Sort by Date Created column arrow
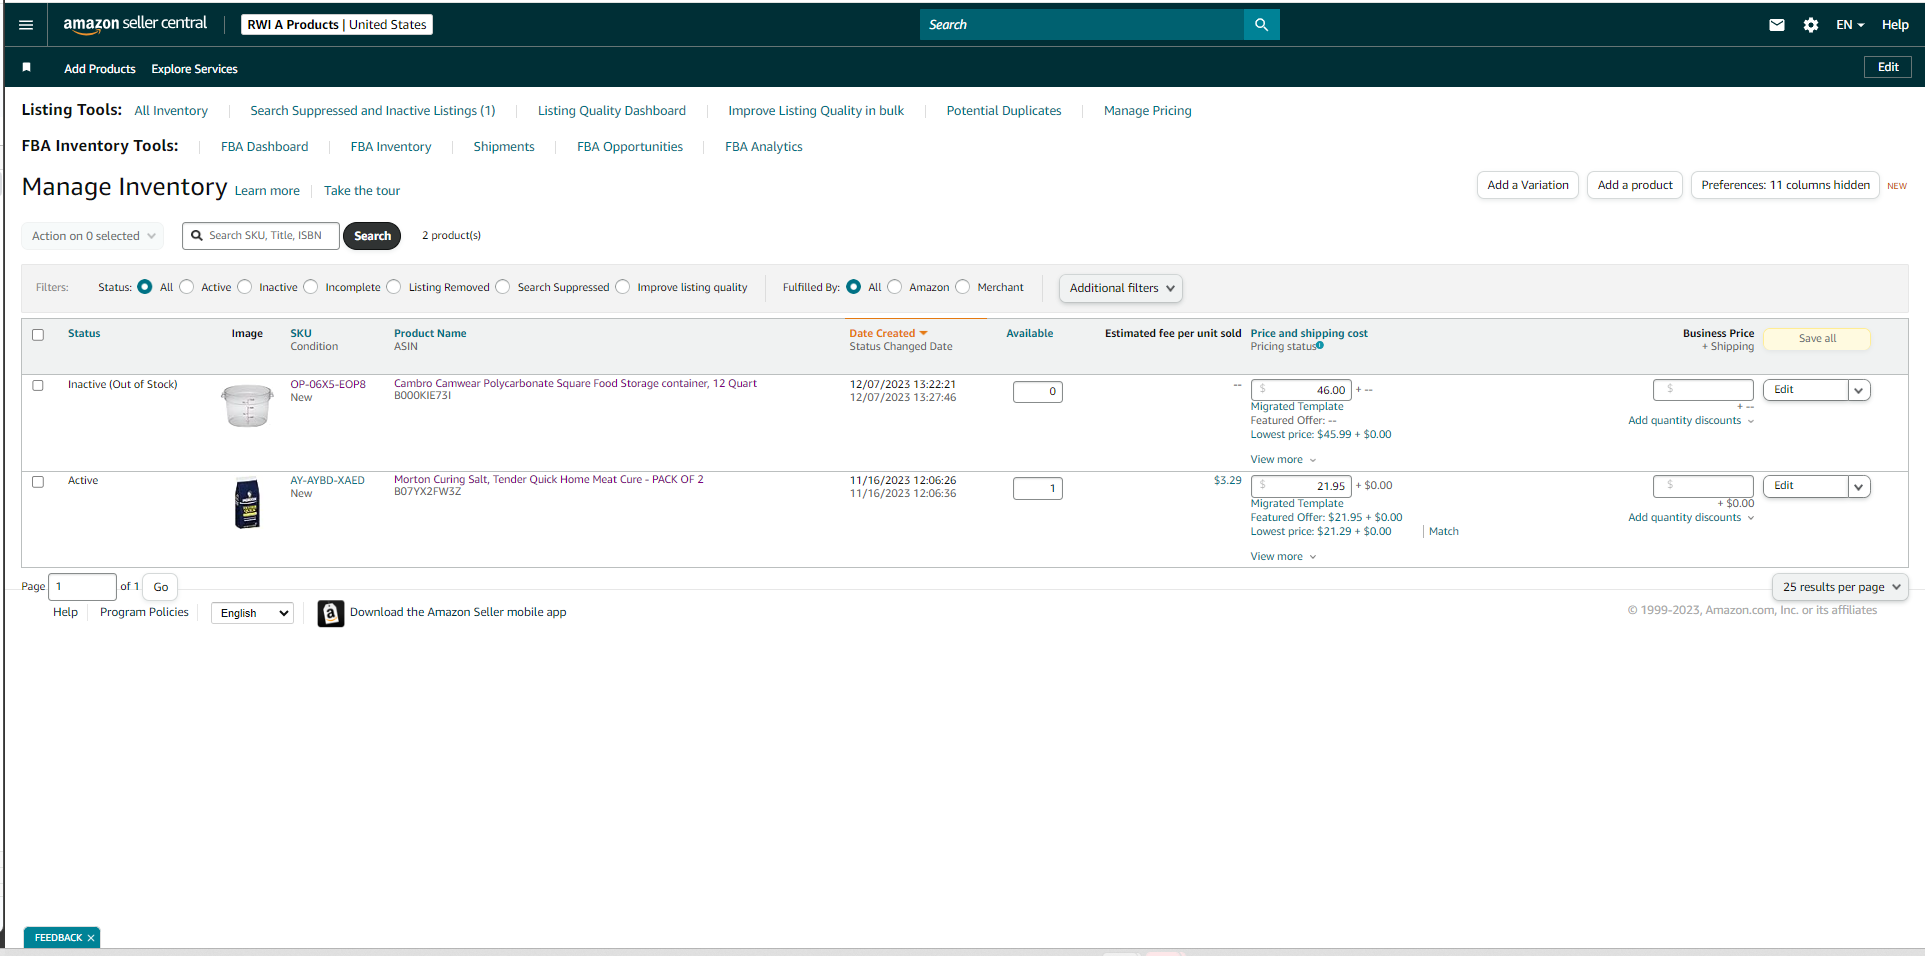1925x956 pixels. pos(923,333)
